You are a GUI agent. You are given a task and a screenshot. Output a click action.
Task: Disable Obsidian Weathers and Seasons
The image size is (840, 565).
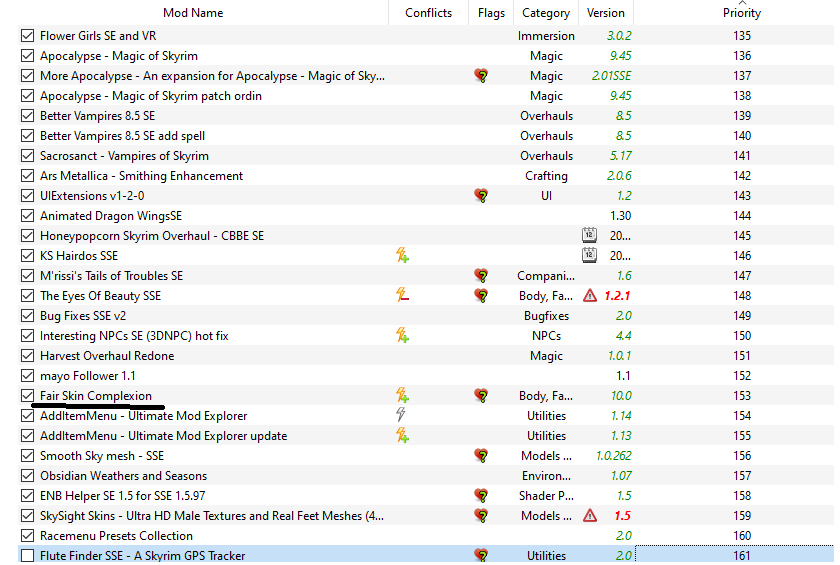[27, 476]
